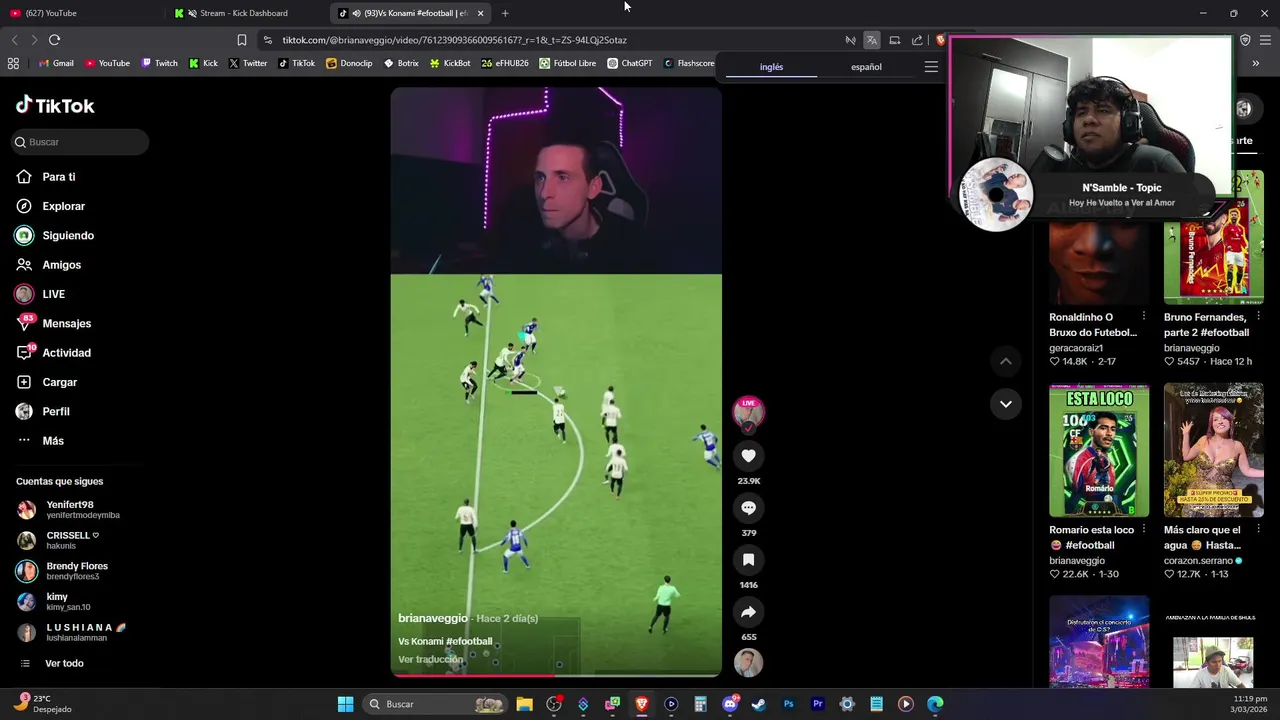
Task: Click the share icon in the address bar
Action: [917, 40]
